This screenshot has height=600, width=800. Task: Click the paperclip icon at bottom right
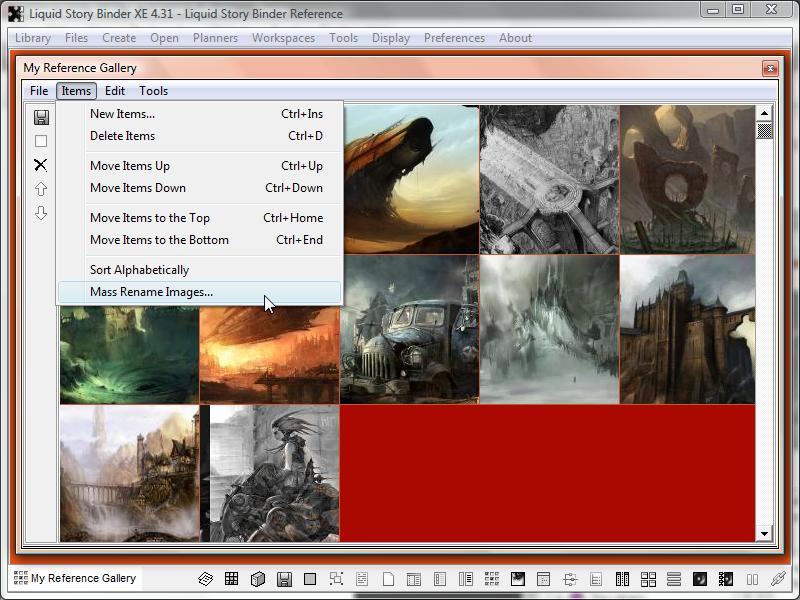coord(778,579)
